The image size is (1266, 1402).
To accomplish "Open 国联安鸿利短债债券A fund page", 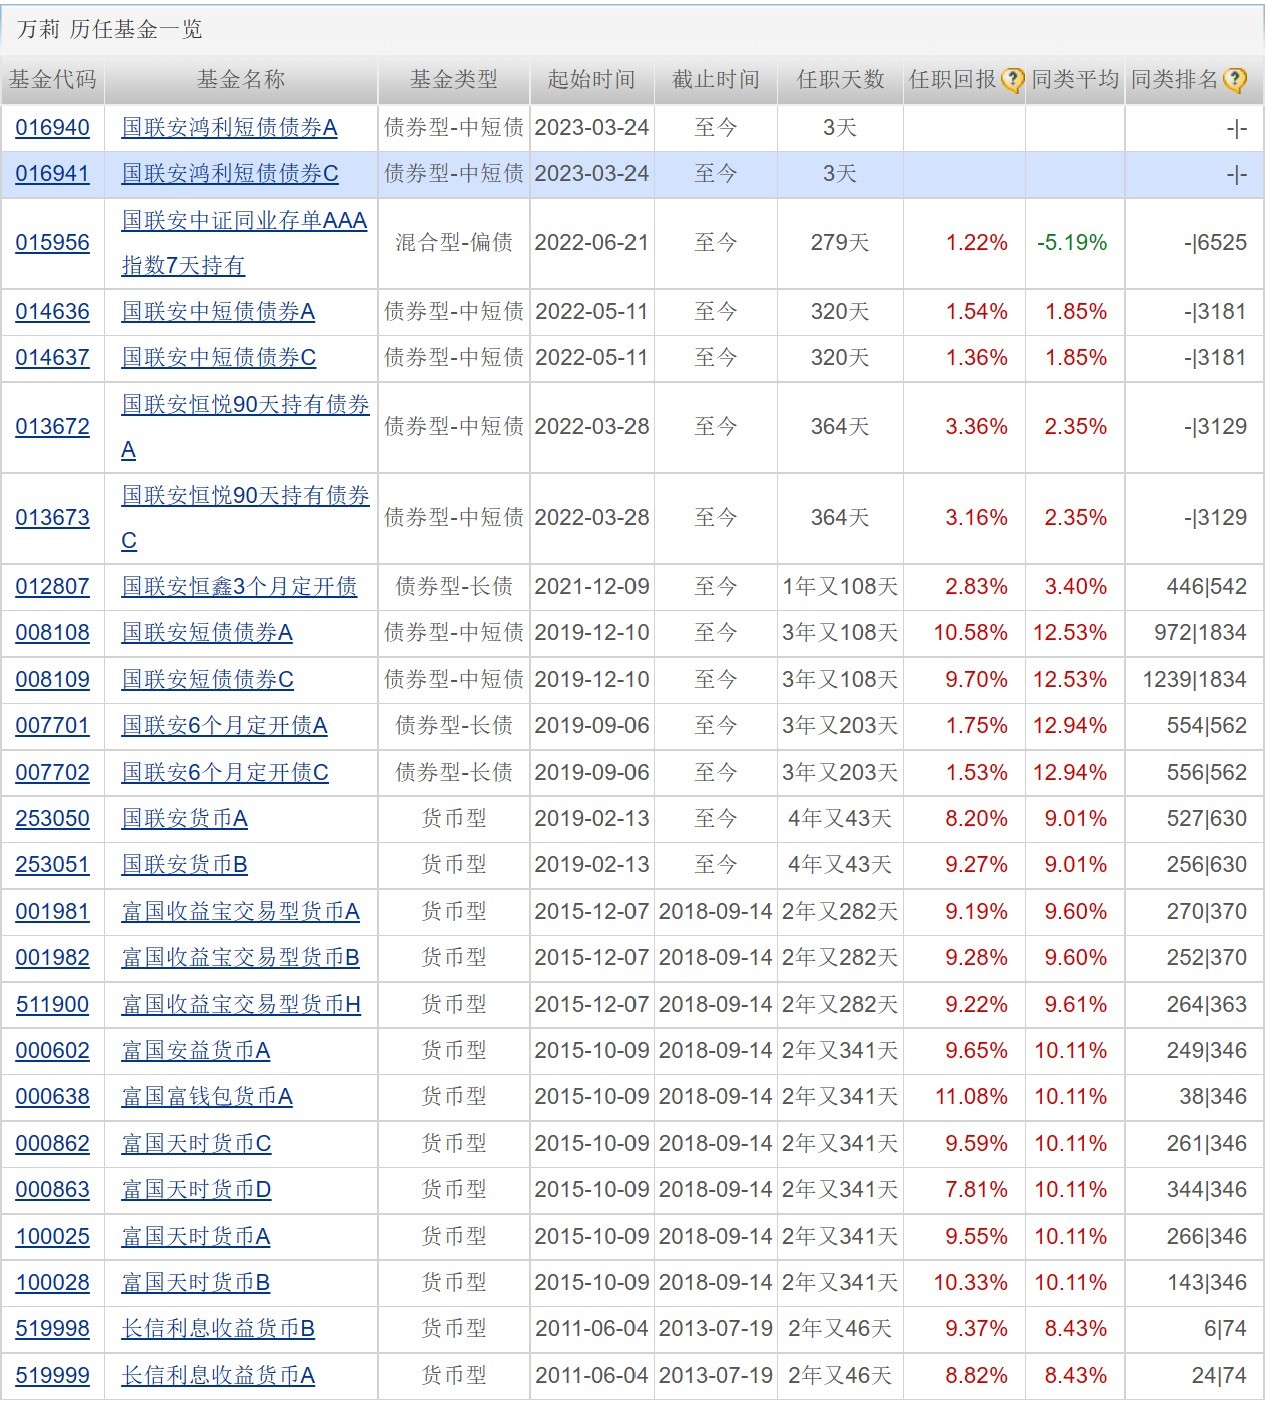I will (229, 128).
